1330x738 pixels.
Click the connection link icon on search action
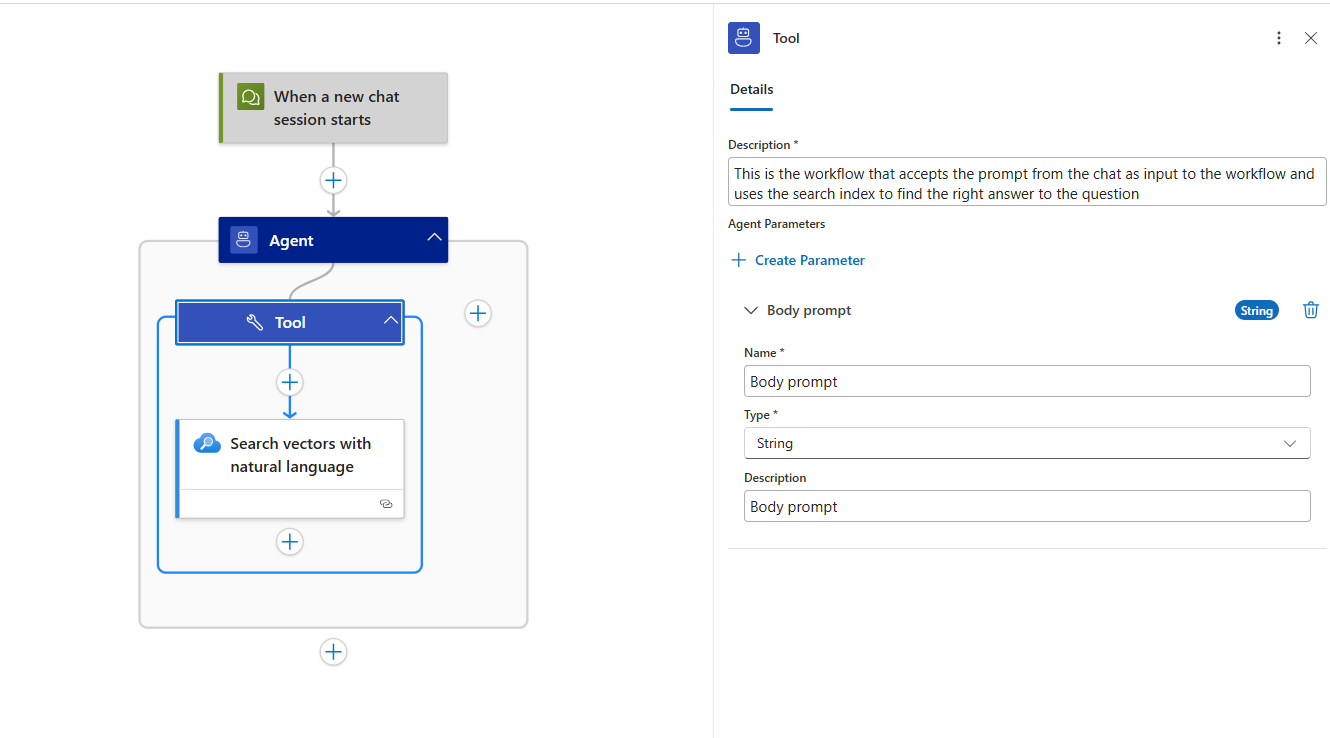point(386,504)
